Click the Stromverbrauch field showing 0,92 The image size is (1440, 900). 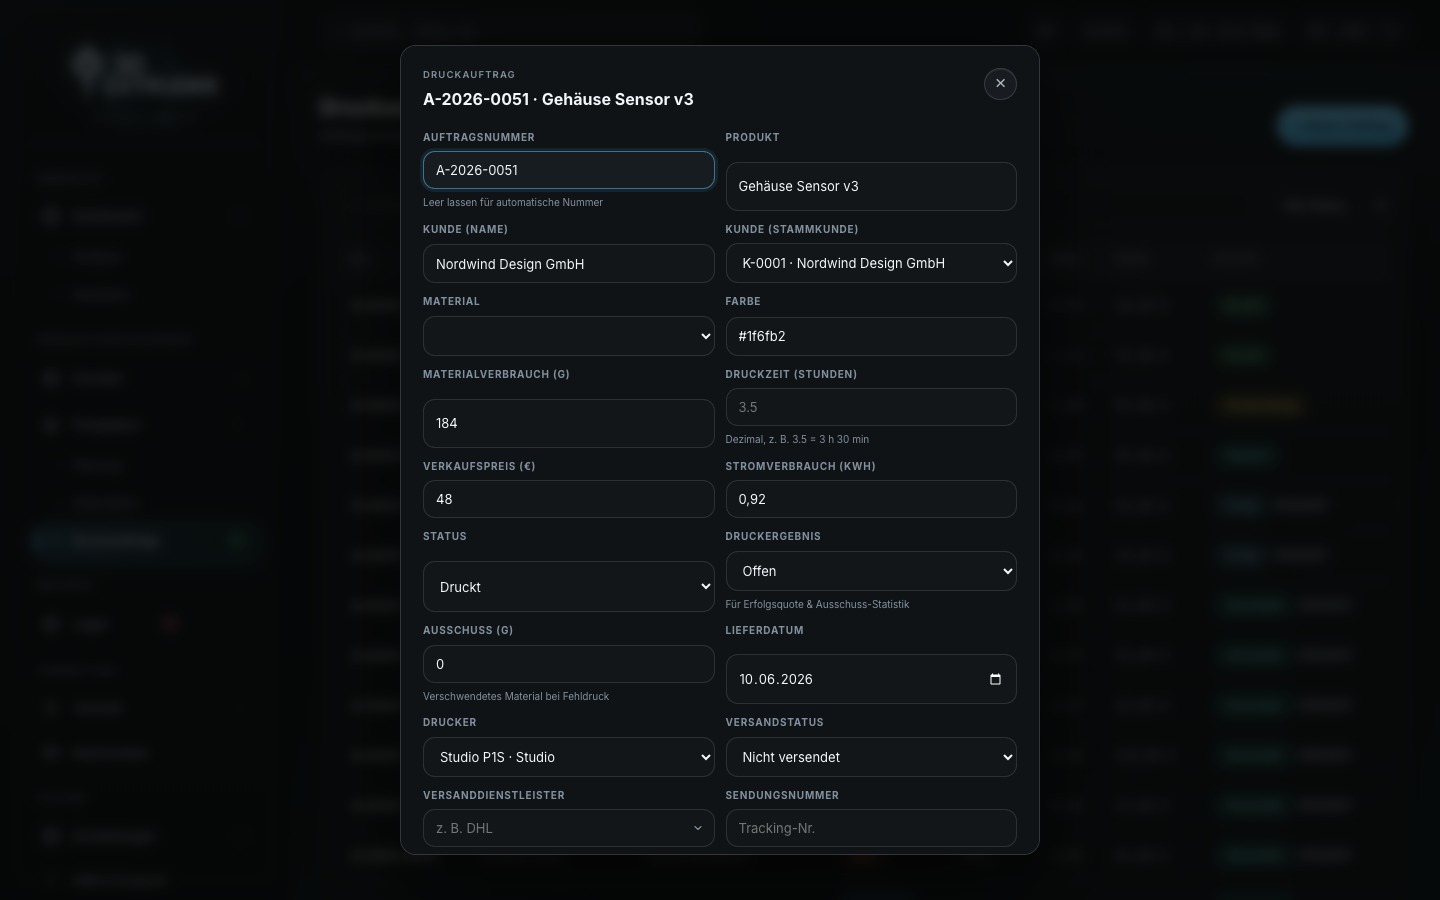click(x=871, y=499)
